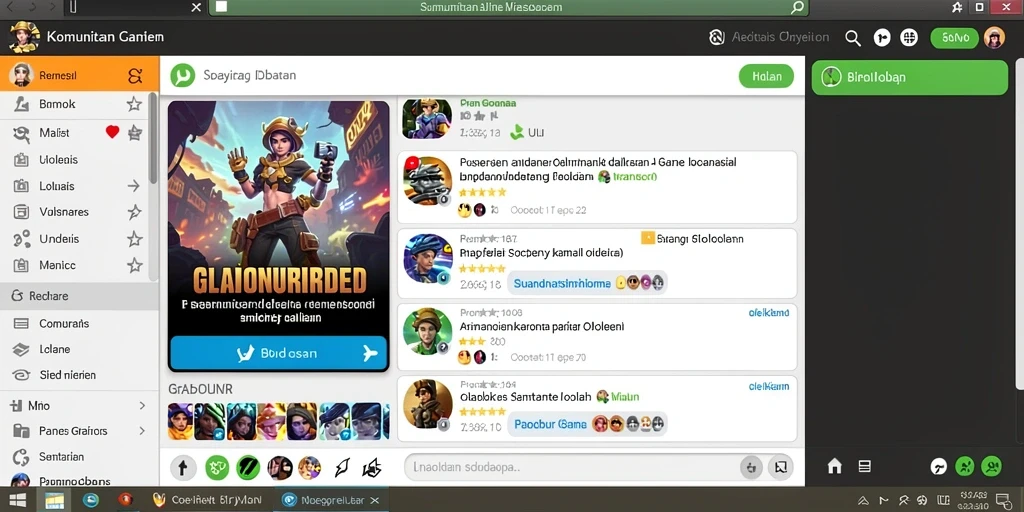Click the green chat bubble icon beside Soayirag
Screen dimensions: 1024x512
coord(183,76)
